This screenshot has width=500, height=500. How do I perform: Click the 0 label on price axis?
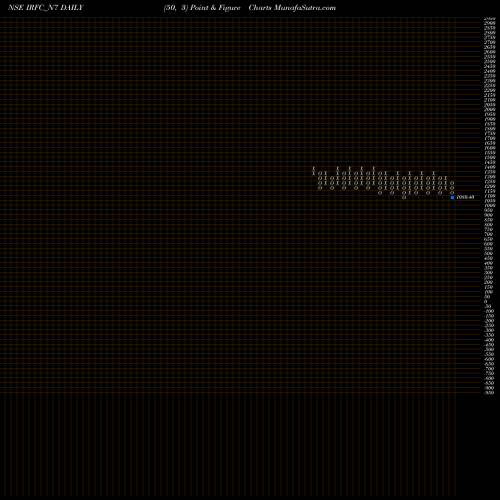tap(485, 301)
